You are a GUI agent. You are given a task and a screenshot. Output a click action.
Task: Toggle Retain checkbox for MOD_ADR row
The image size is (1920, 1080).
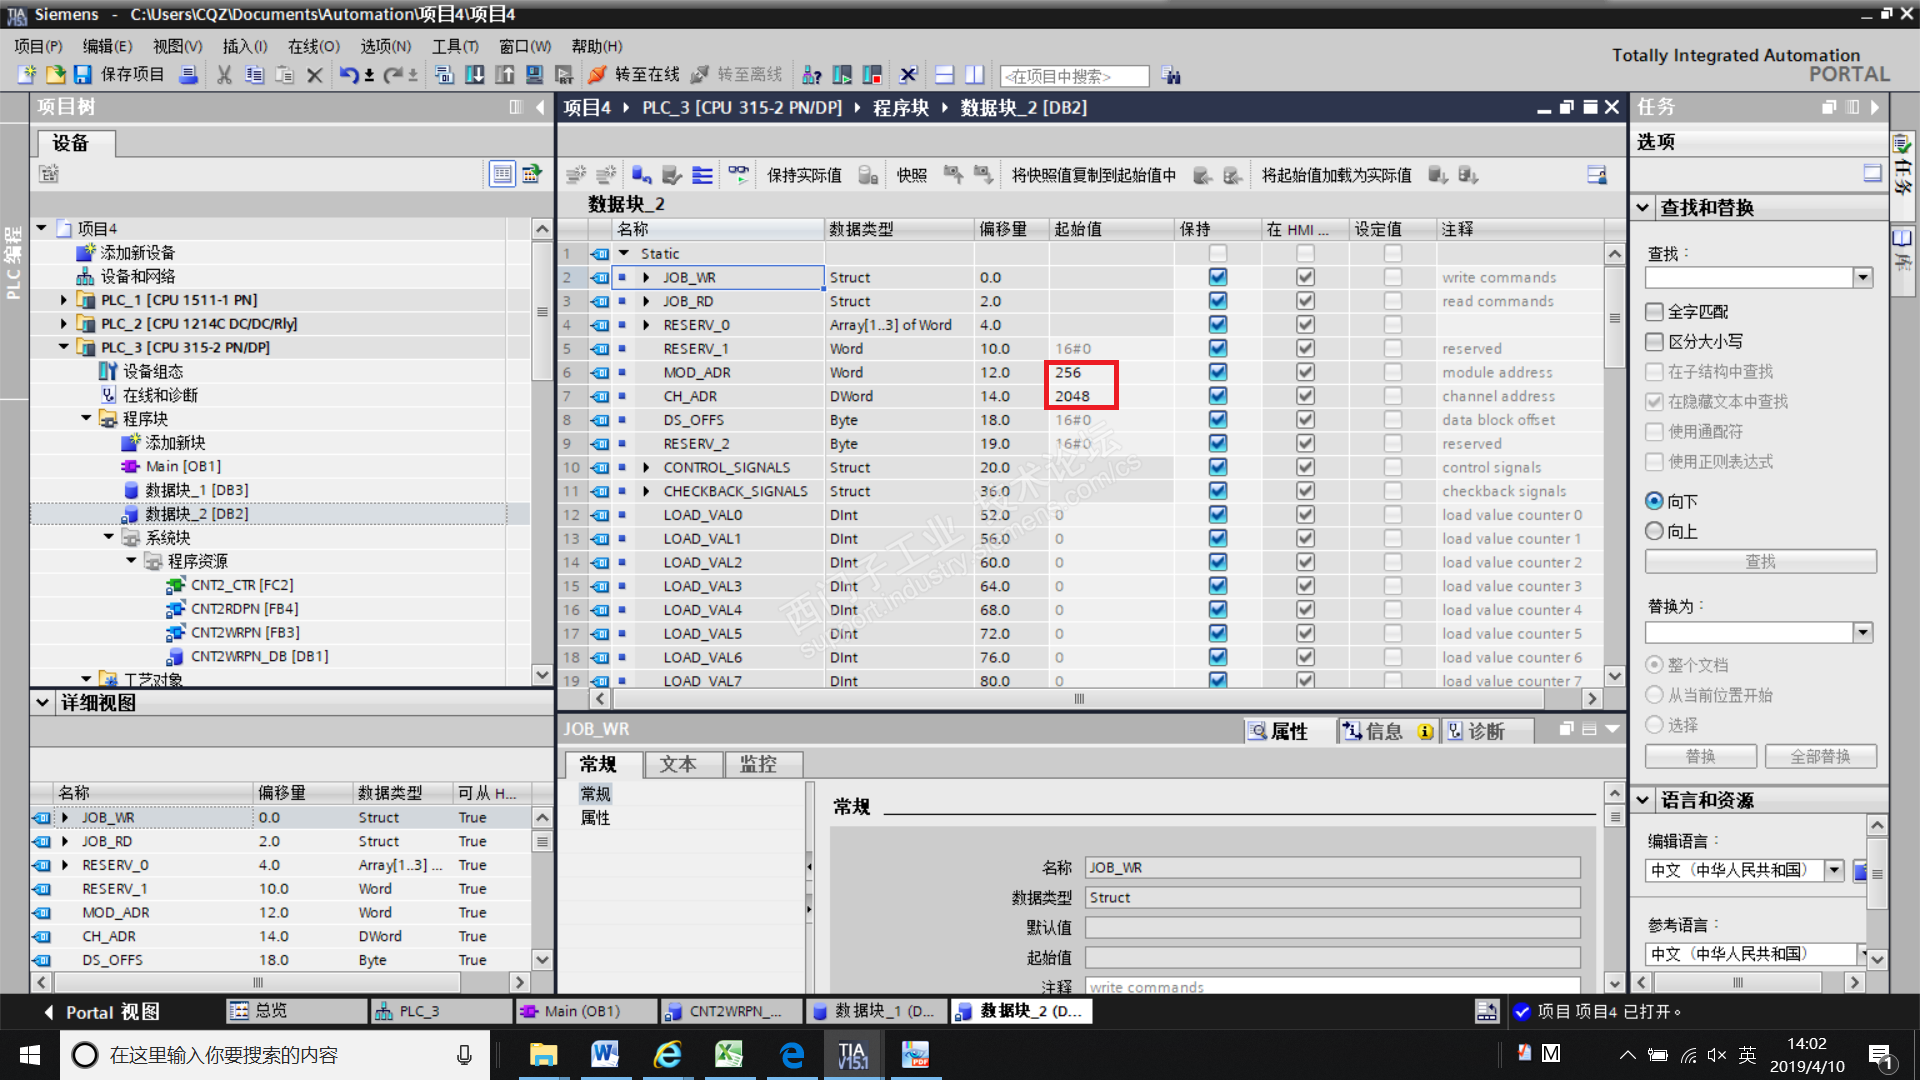coord(1217,372)
